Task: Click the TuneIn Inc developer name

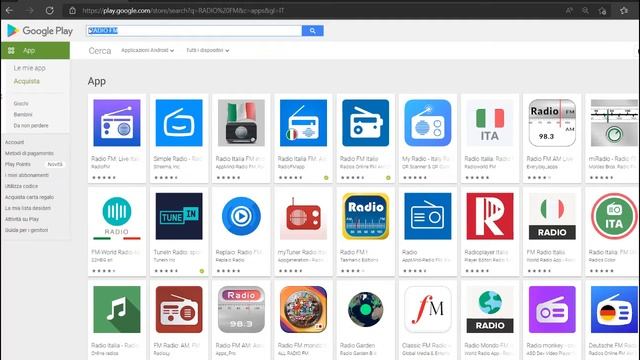Action: pyautogui.click(x=164, y=260)
